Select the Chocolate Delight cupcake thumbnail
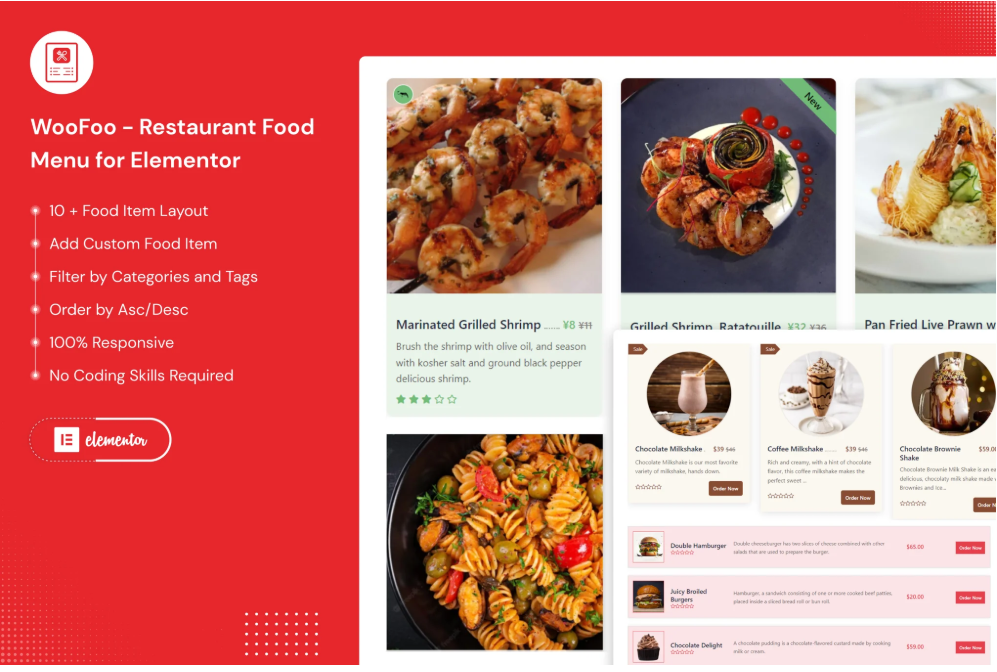Image resolution: width=997 pixels, height=672 pixels. point(649,647)
